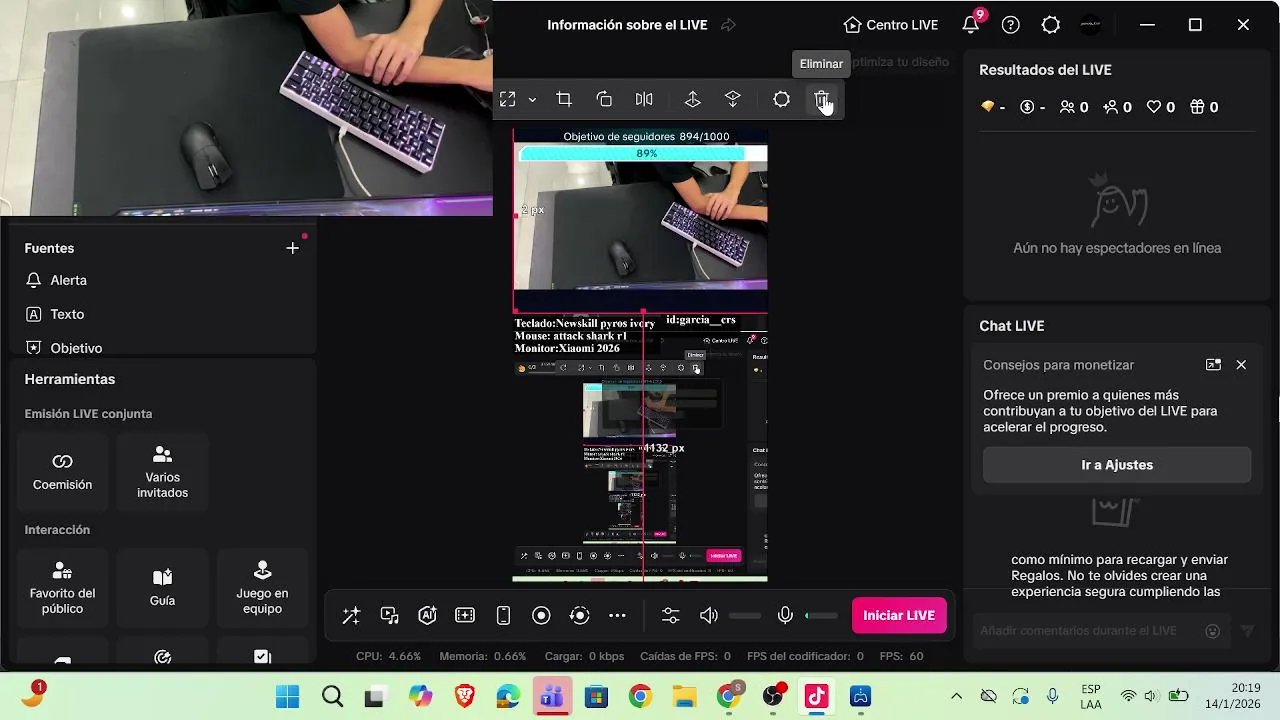The image size is (1280, 720).
Task: Open the media and music icon
Action: click(x=390, y=616)
